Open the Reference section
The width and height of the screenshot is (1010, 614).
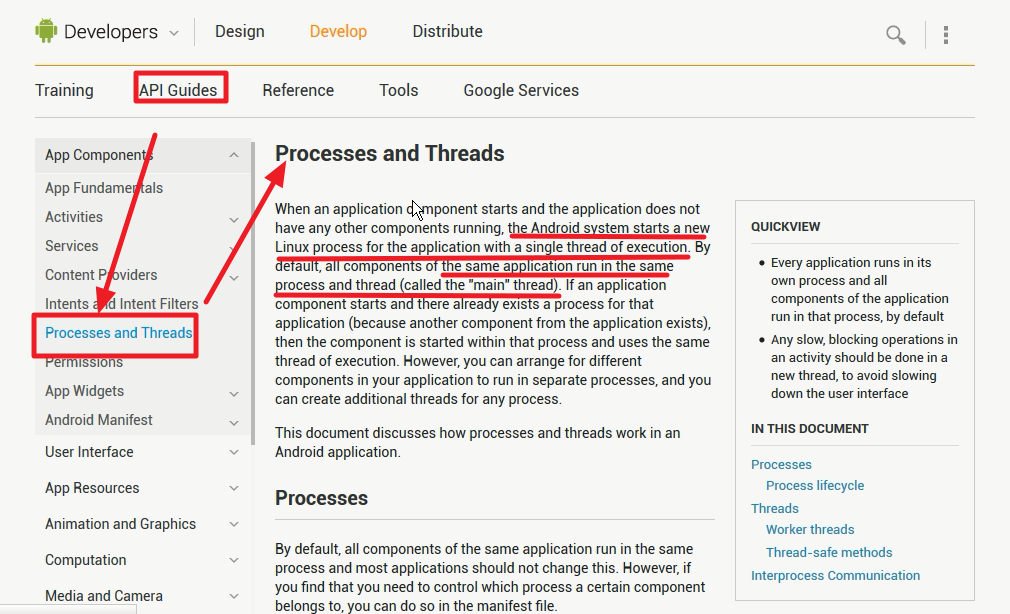(298, 90)
